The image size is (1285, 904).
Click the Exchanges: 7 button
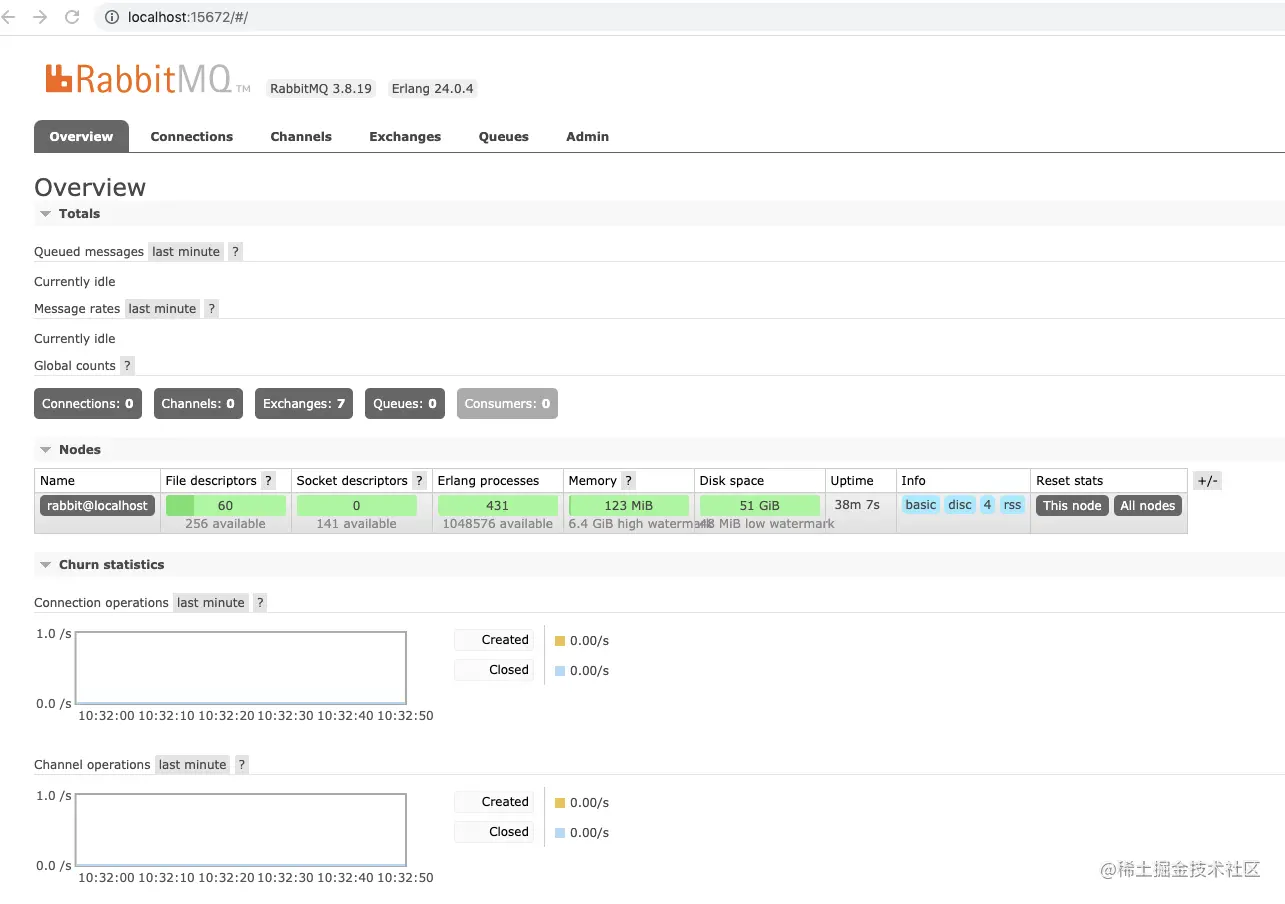click(304, 404)
